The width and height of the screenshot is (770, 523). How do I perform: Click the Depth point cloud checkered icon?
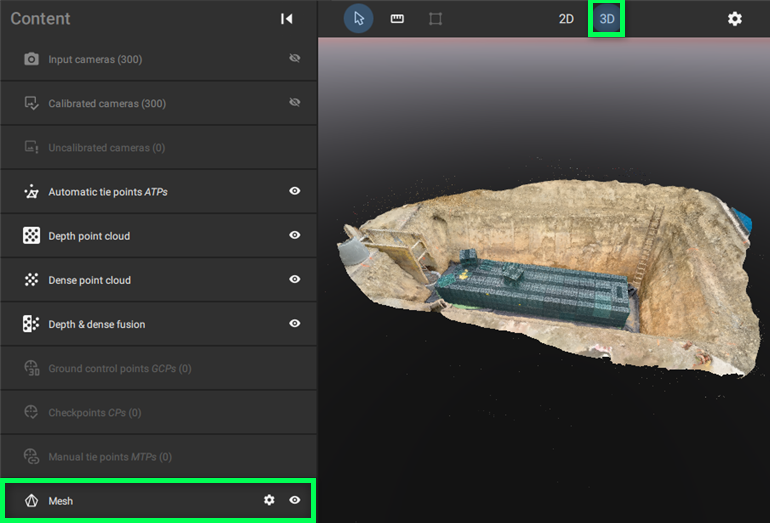pyautogui.click(x=31, y=236)
